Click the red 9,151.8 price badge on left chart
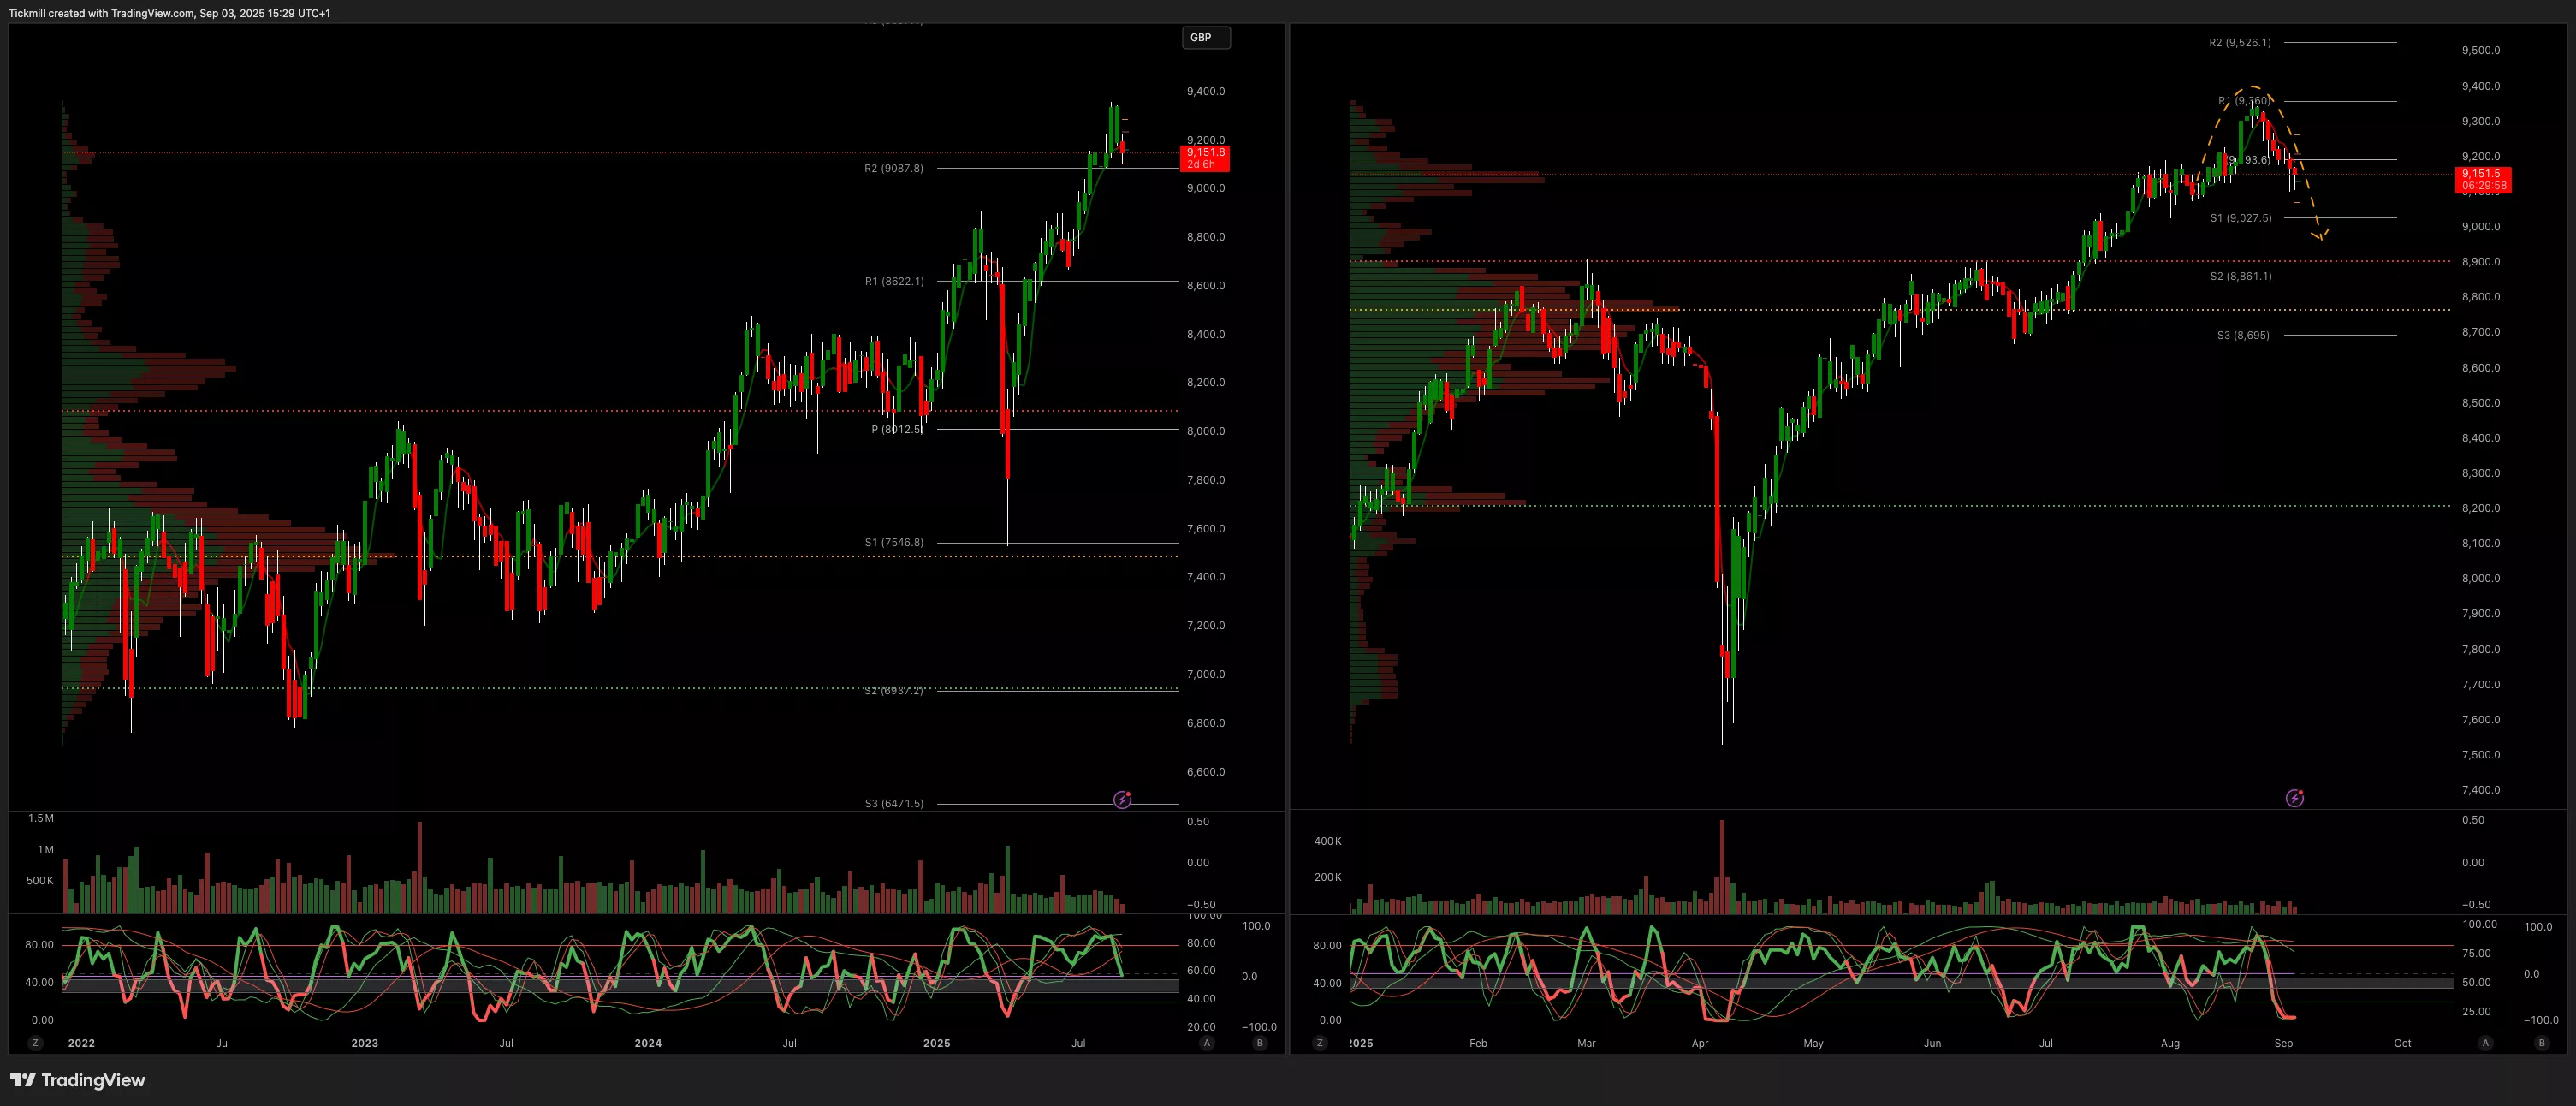Image resolution: width=2576 pixels, height=1106 pixels. coord(1205,158)
